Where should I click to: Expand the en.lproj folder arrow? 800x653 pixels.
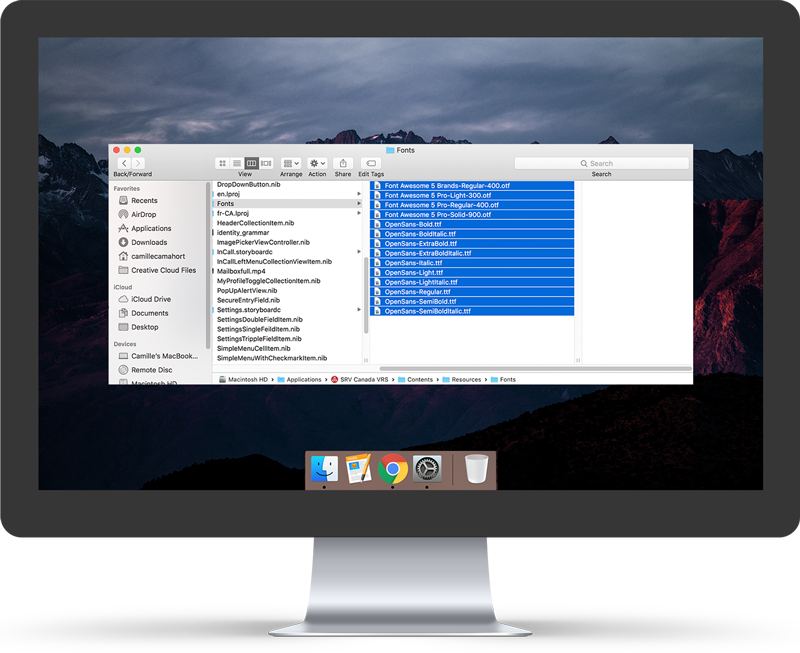click(359, 194)
